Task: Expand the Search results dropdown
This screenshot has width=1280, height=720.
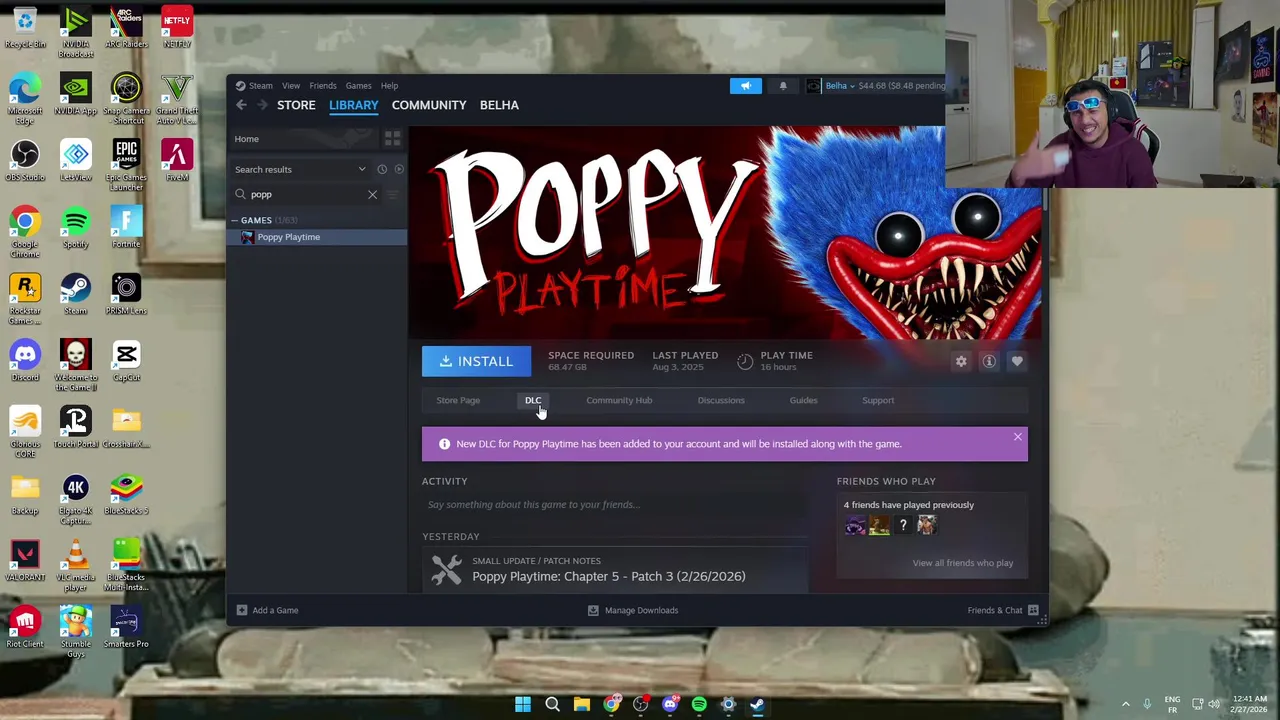Action: click(x=300, y=169)
